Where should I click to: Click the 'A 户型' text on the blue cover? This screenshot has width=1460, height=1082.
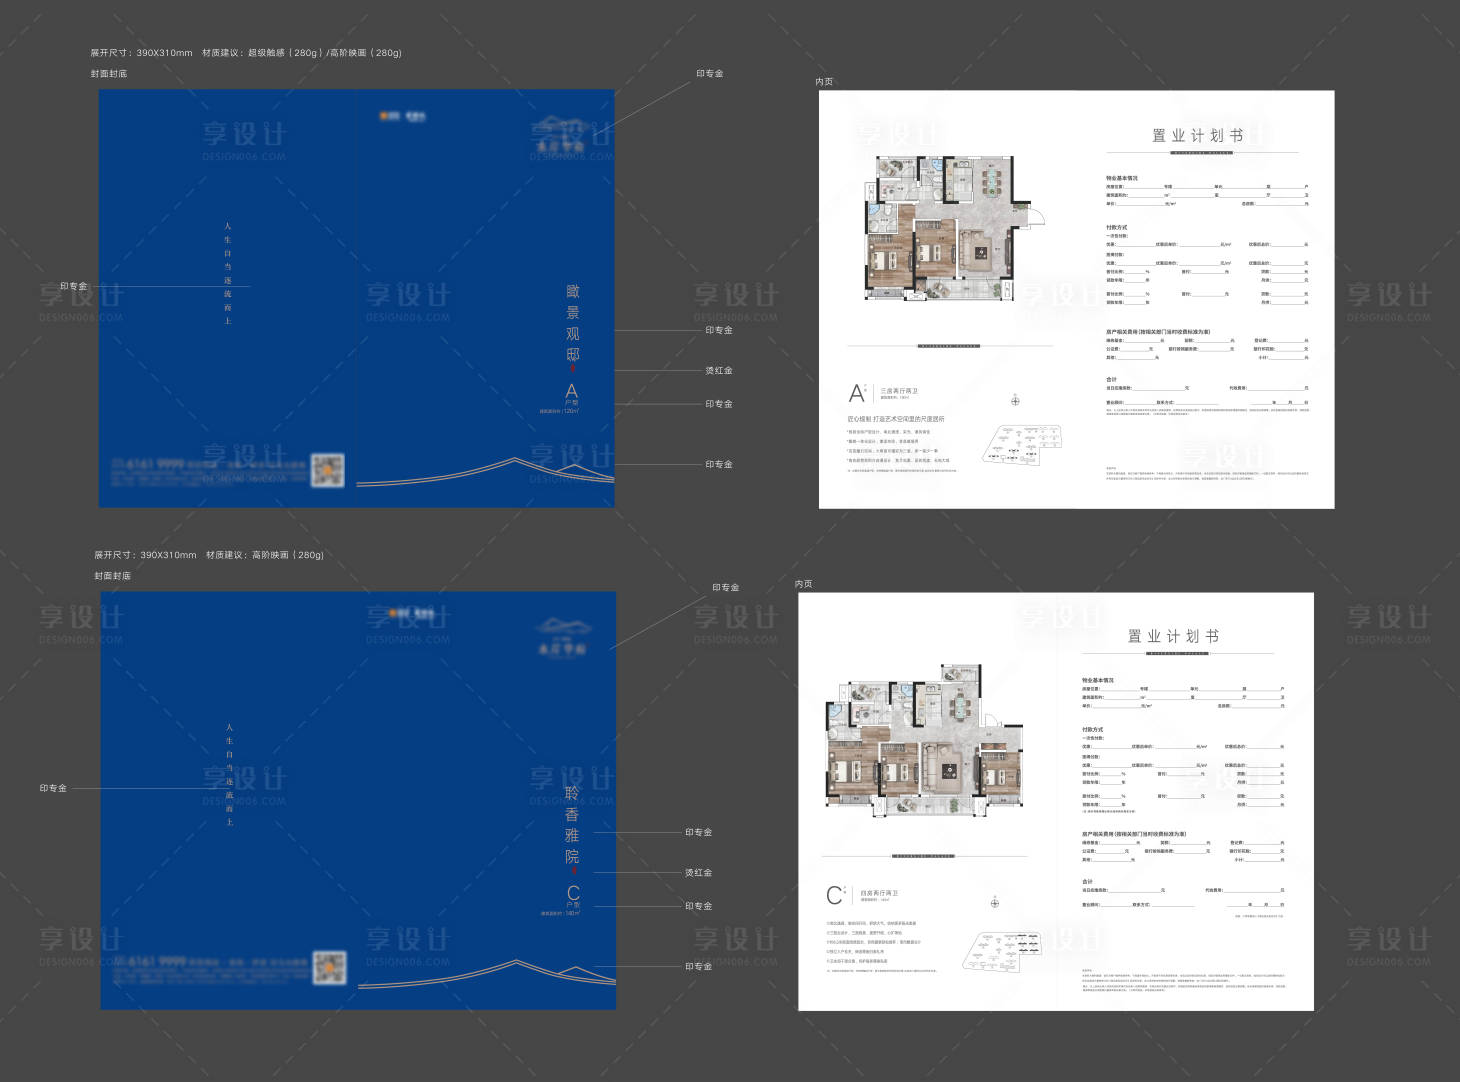(x=571, y=394)
